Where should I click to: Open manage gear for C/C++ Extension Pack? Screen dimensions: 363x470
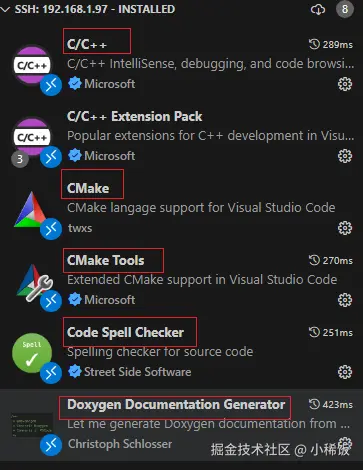(345, 156)
